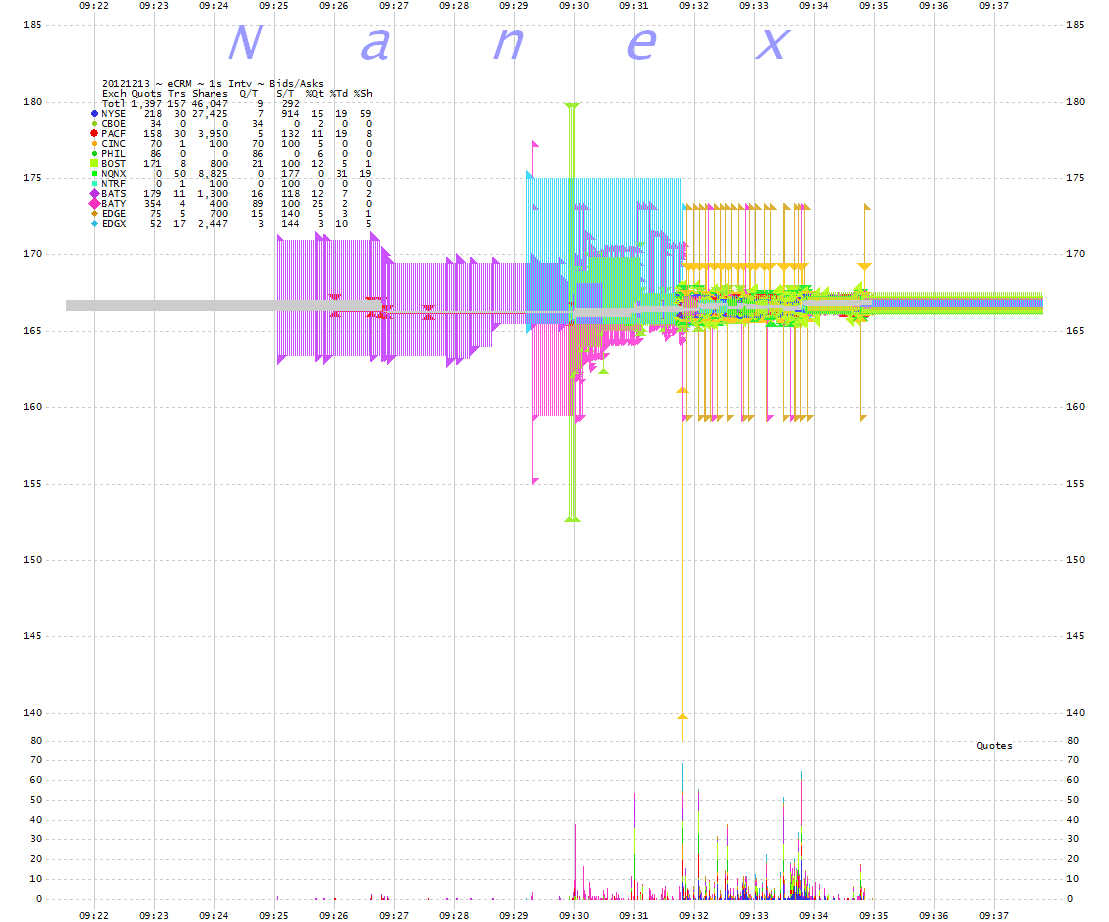Click the 'Shares' column header

tap(210, 93)
